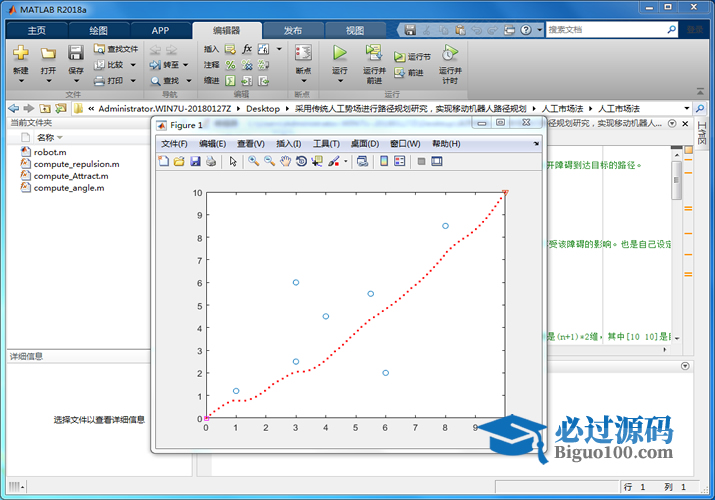Click the Open (打开) folder icon
The height and width of the screenshot is (500, 715).
(x=48, y=53)
